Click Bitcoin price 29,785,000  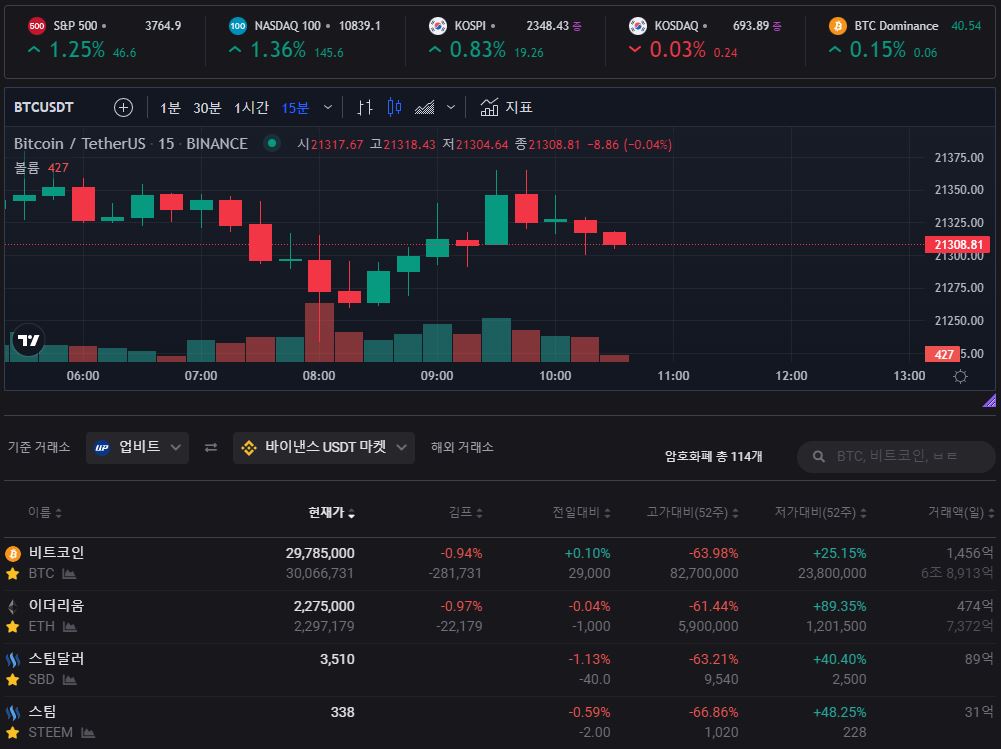click(320, 553)
